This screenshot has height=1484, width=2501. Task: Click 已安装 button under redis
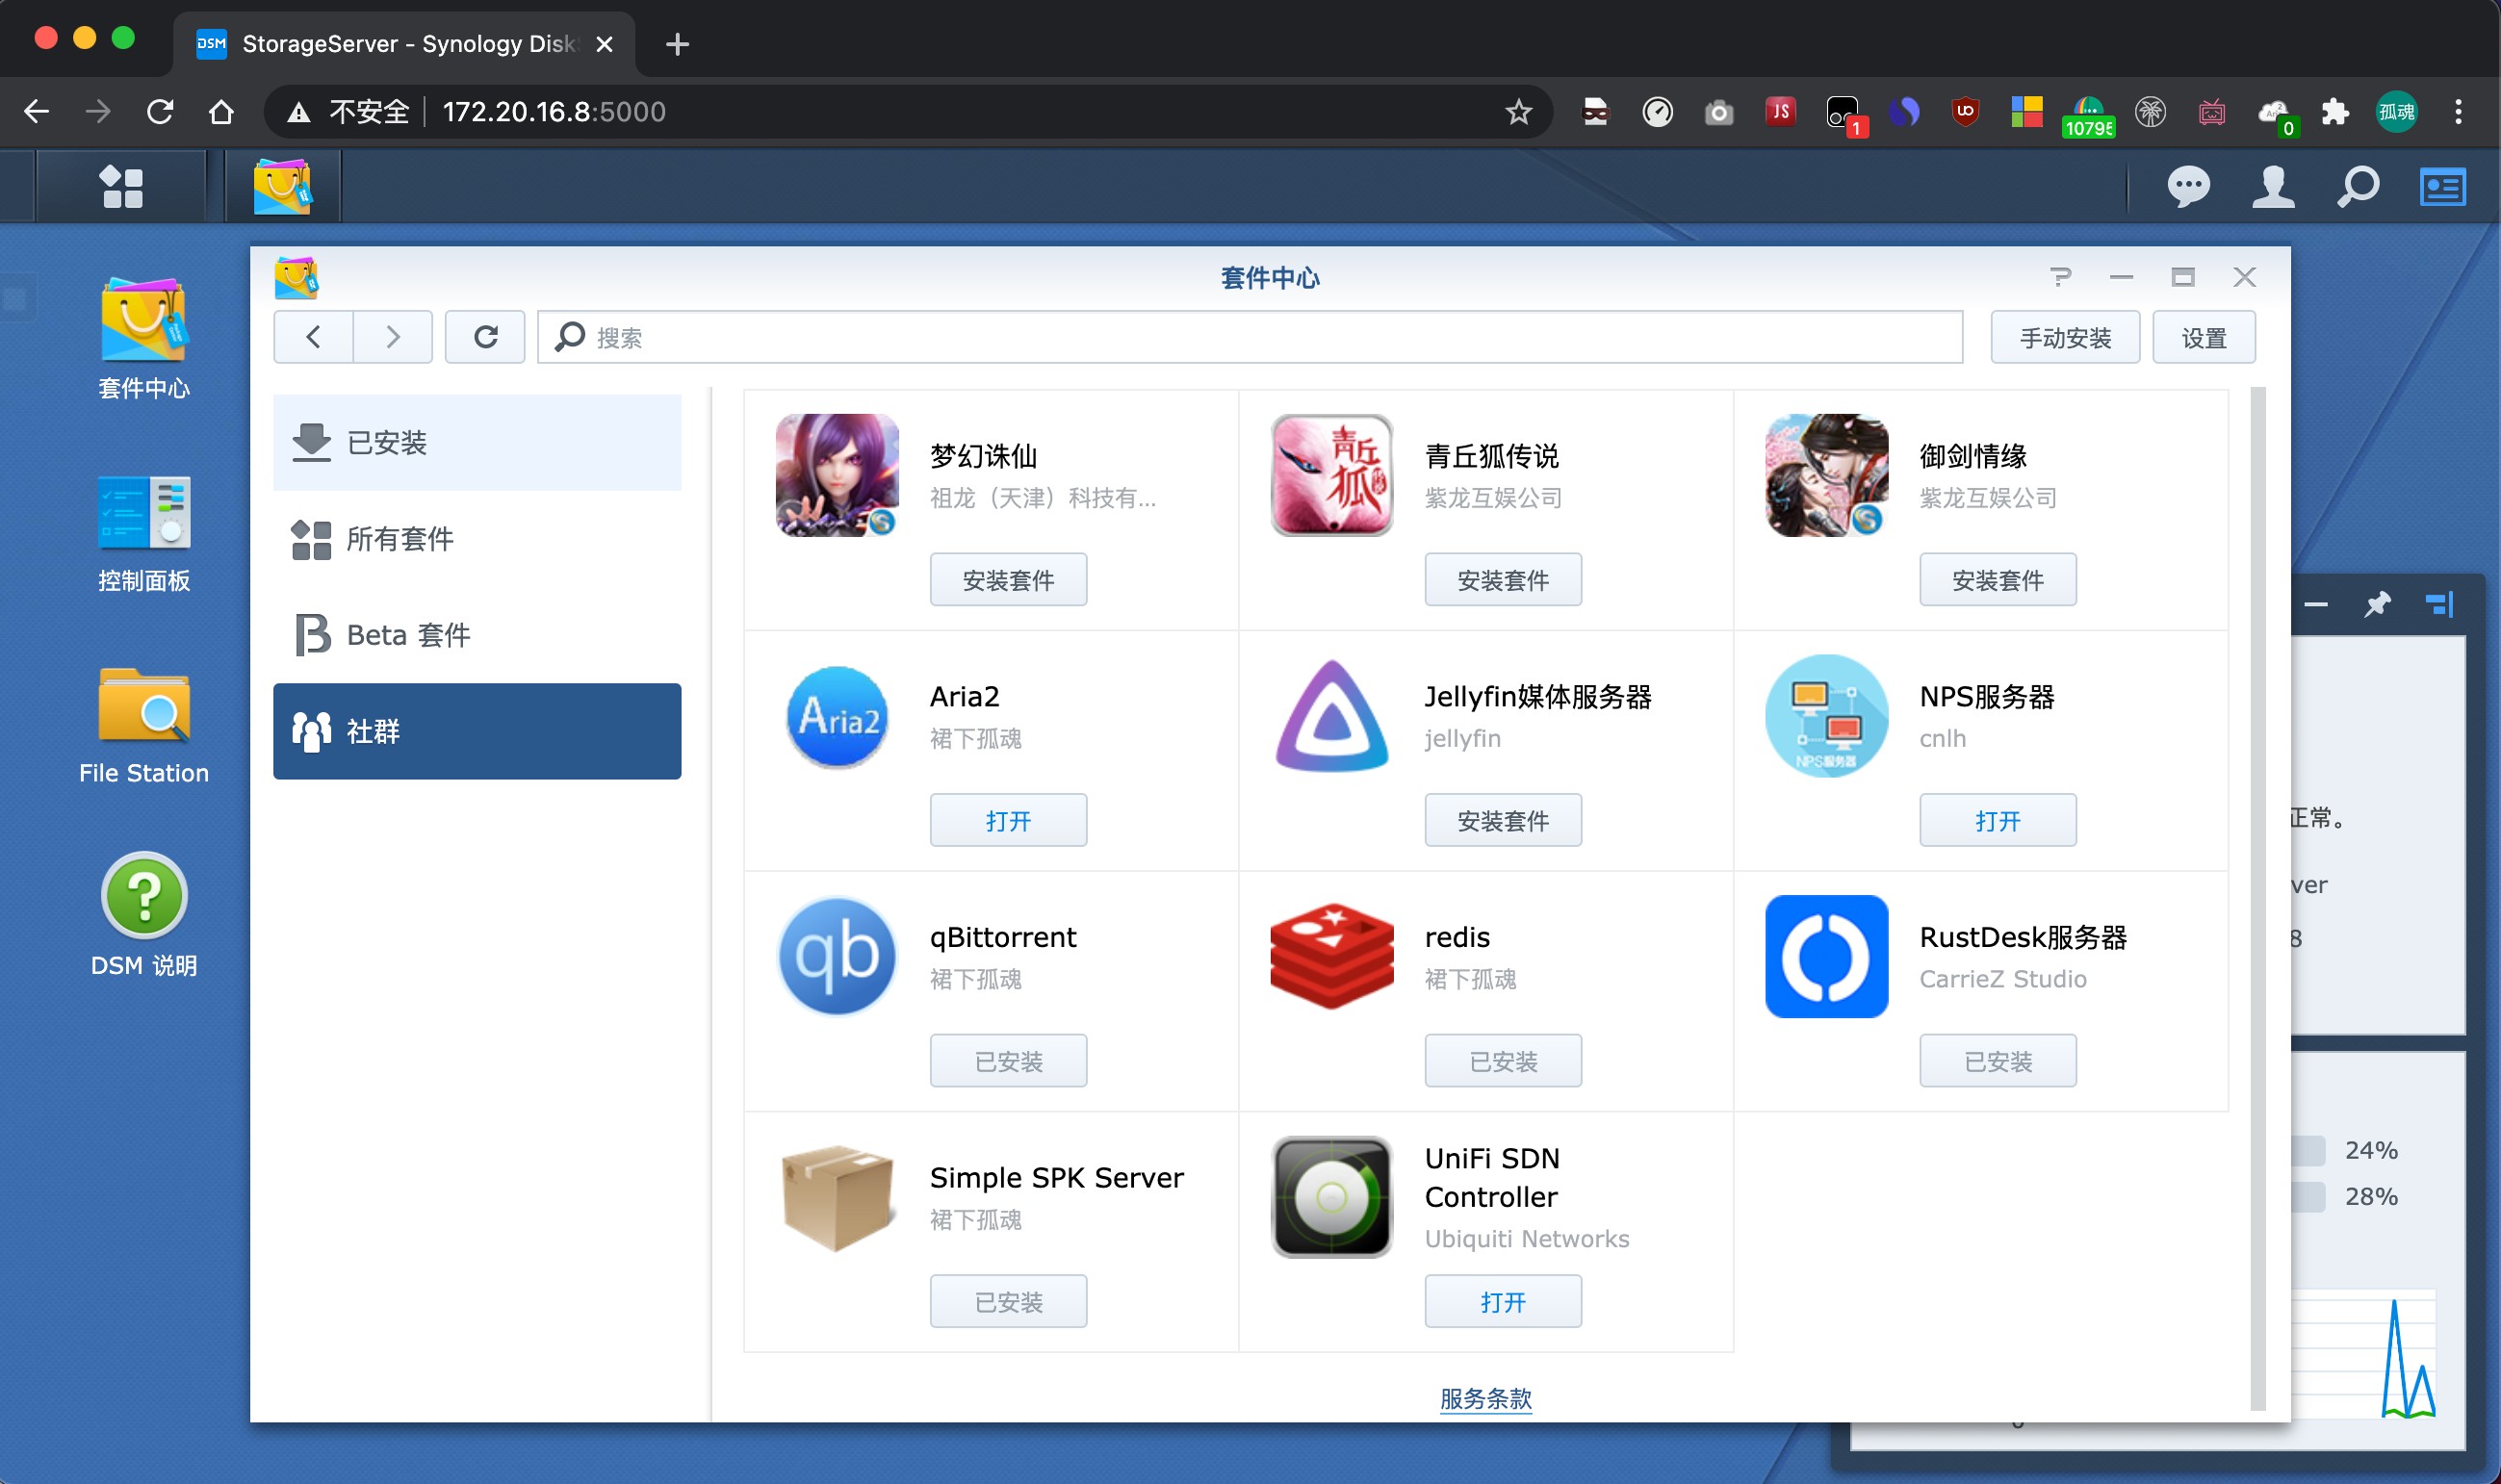click(1503, 1061)
